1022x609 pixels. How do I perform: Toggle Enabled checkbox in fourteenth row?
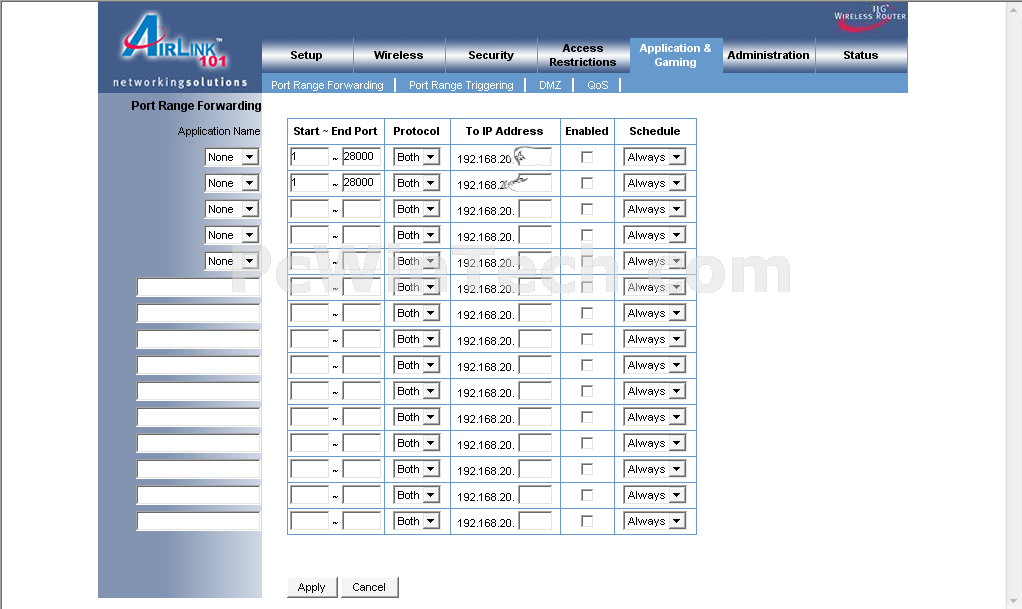(x=587, y=496)
